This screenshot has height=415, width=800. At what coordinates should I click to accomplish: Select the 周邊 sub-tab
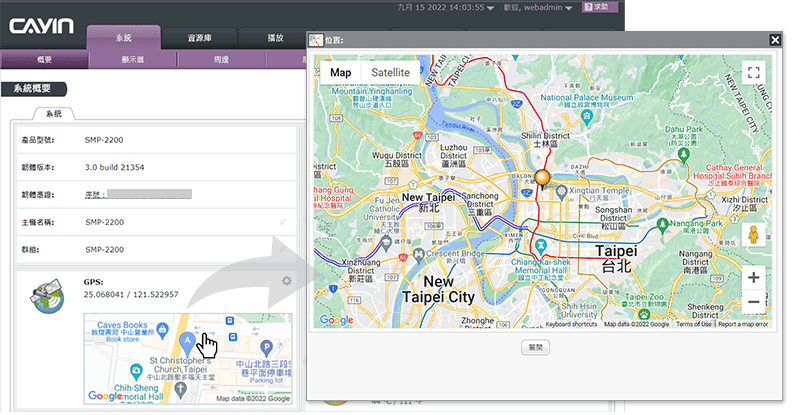point(221,60)
